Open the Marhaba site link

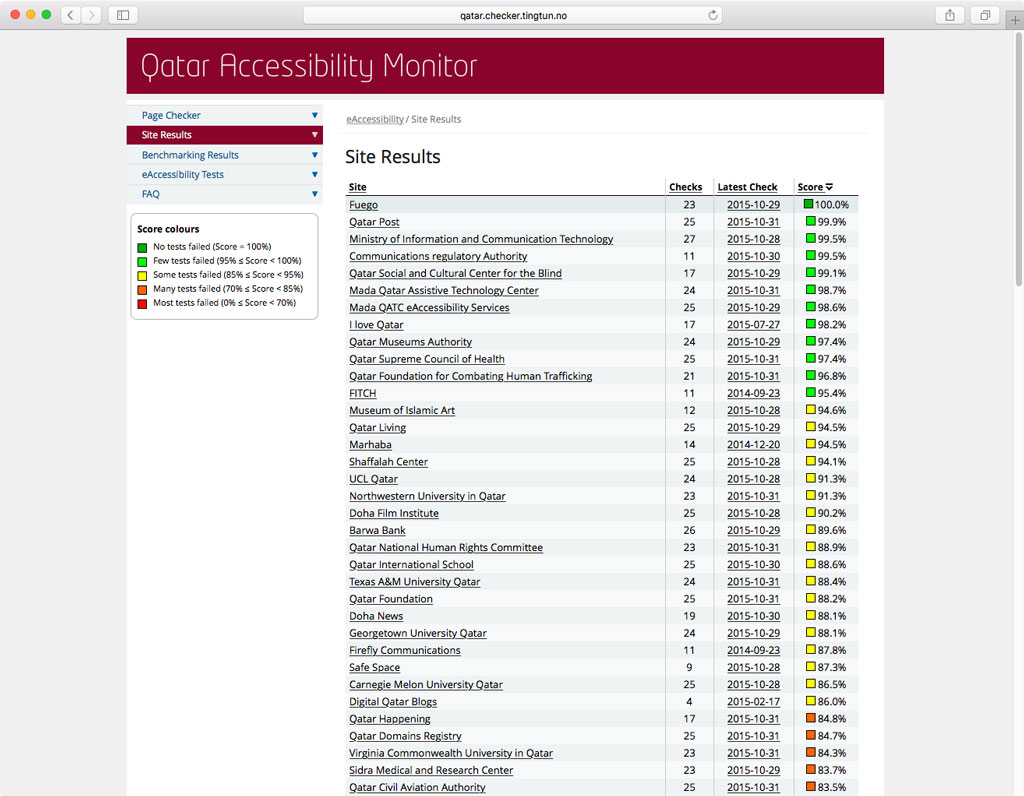click(370, 445)
